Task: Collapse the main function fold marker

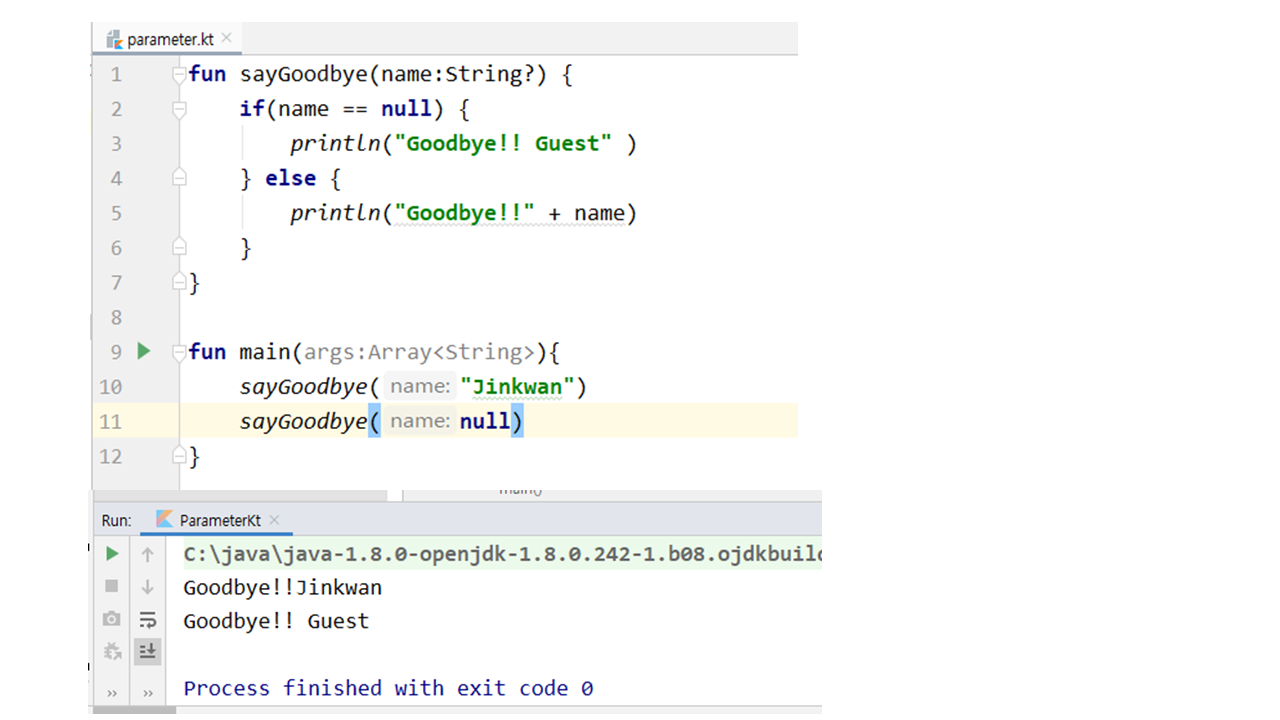Action: 179,352
